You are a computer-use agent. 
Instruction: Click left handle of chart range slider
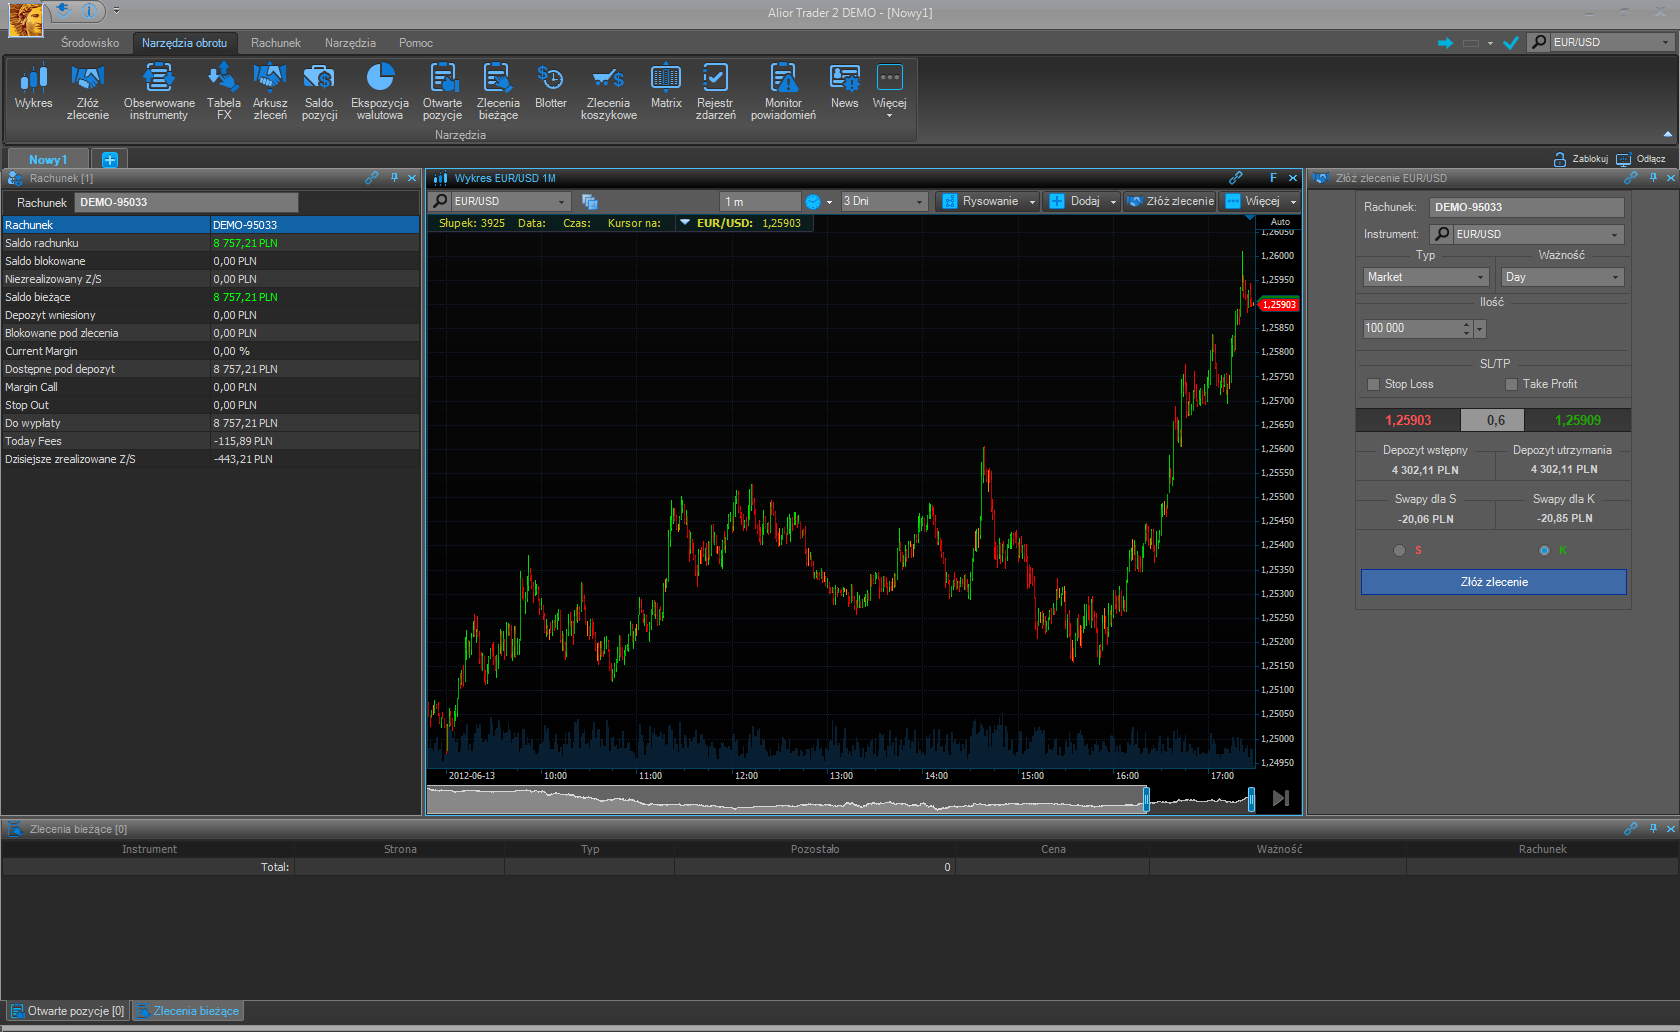click(x=1146, y=799)
